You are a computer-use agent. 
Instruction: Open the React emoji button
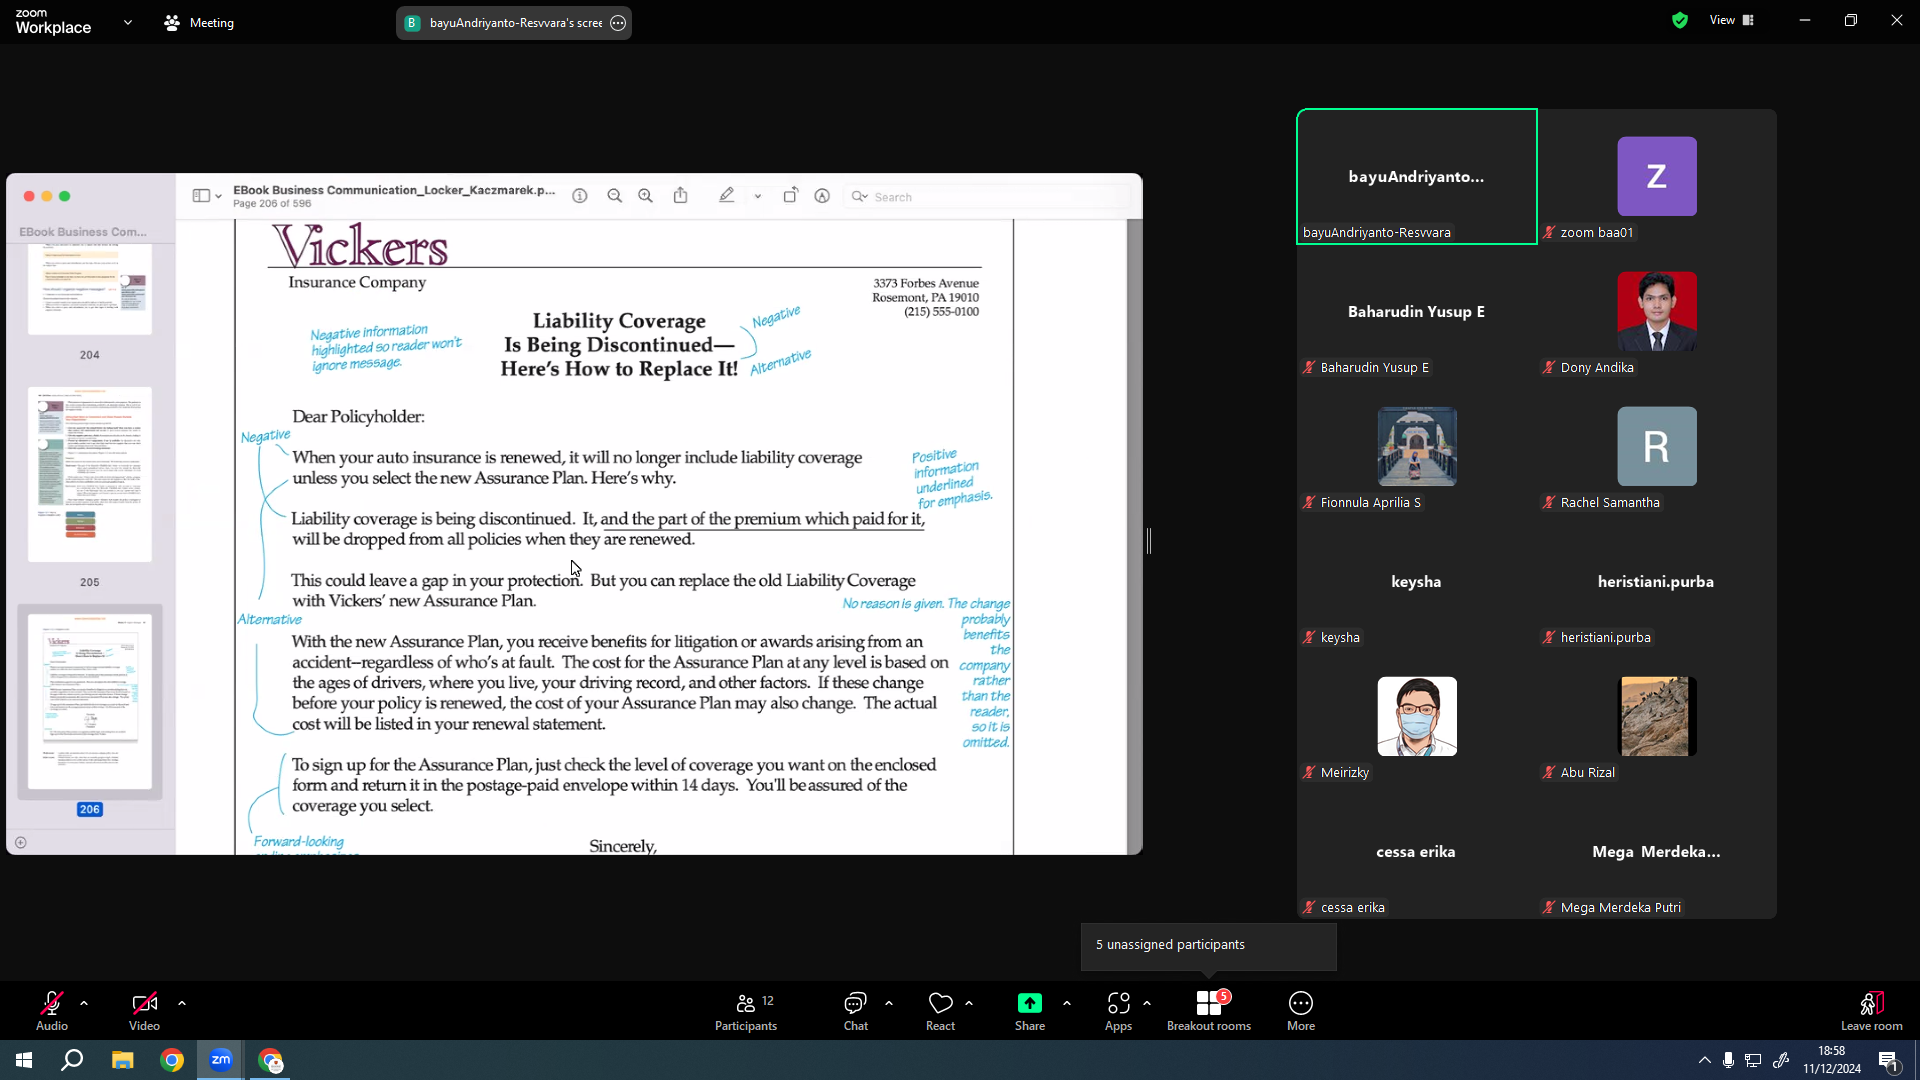(x=940, y=1011)
